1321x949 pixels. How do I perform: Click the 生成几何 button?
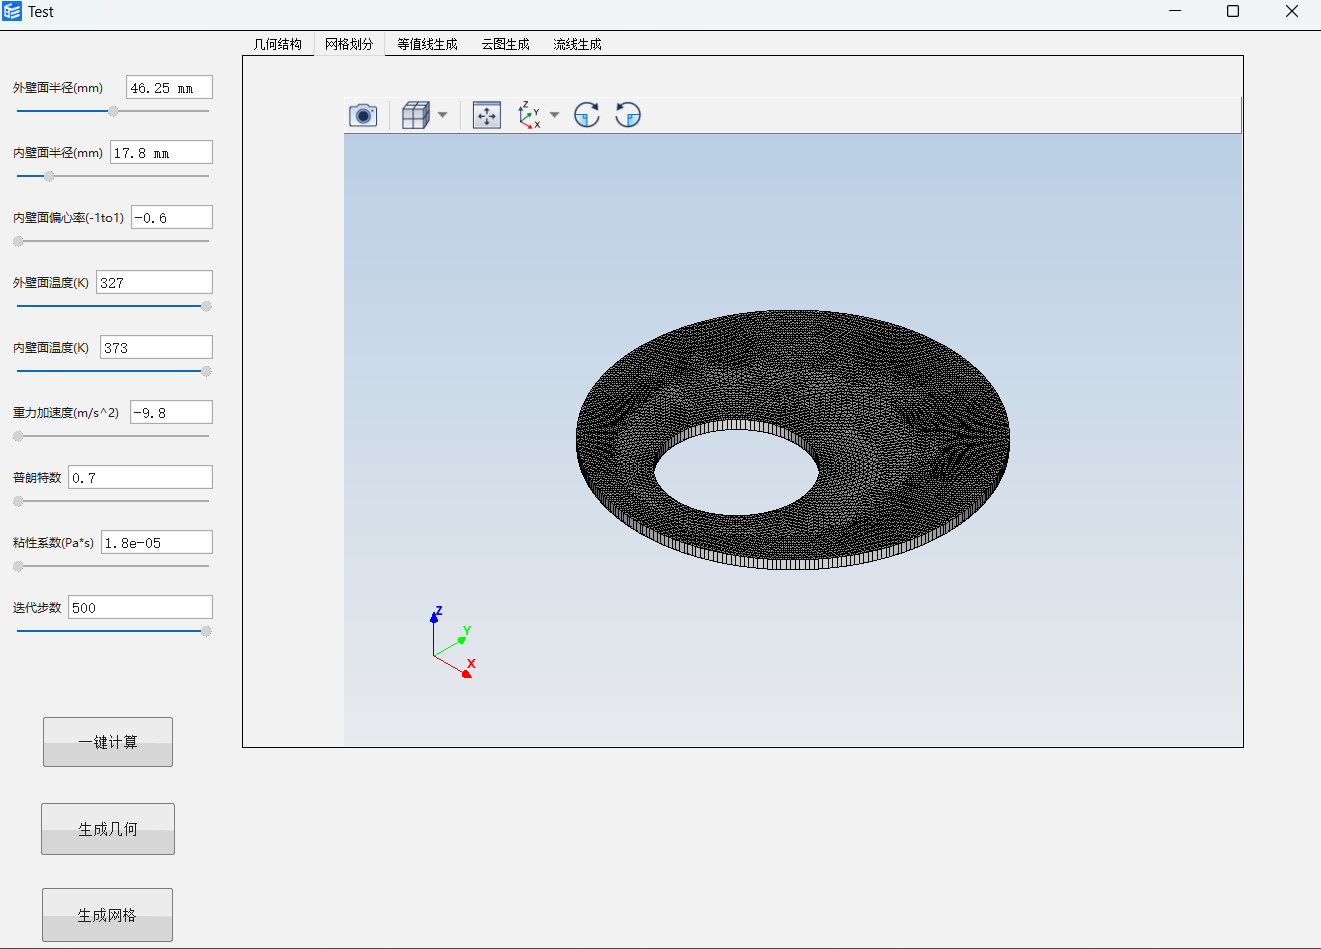tap(108, 829)
